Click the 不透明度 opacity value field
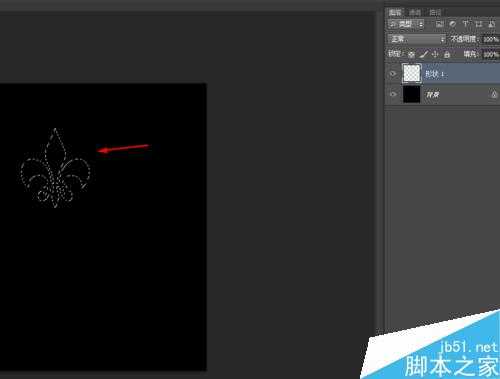The height and width of the screenshot is (379, 500). [491, 39]
